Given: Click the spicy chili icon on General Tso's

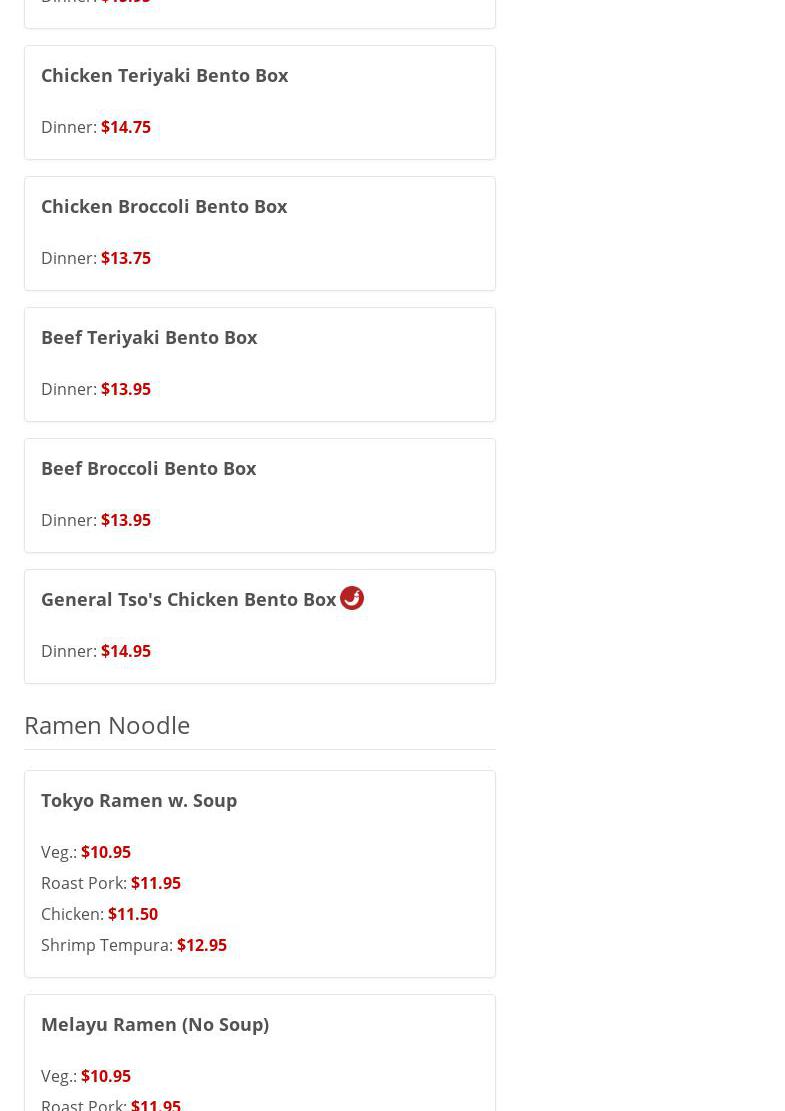Looking at the screenshot, I should click(352, 598).
